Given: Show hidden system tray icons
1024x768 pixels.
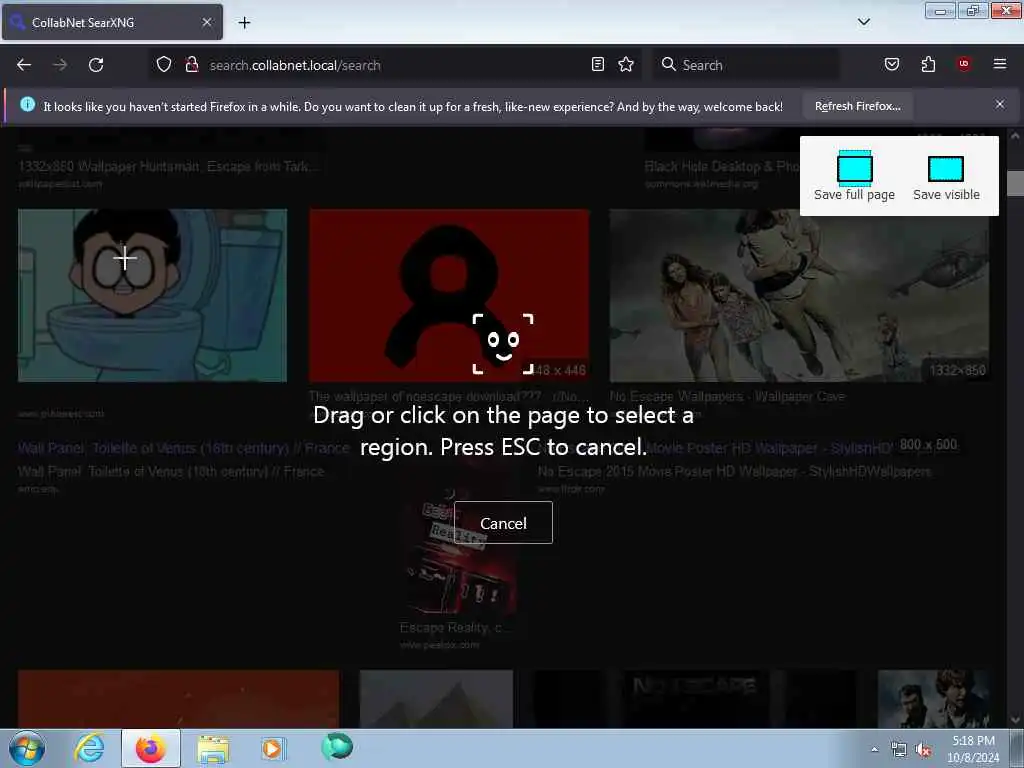Looking at the screenshot, I should pos(874,749).
